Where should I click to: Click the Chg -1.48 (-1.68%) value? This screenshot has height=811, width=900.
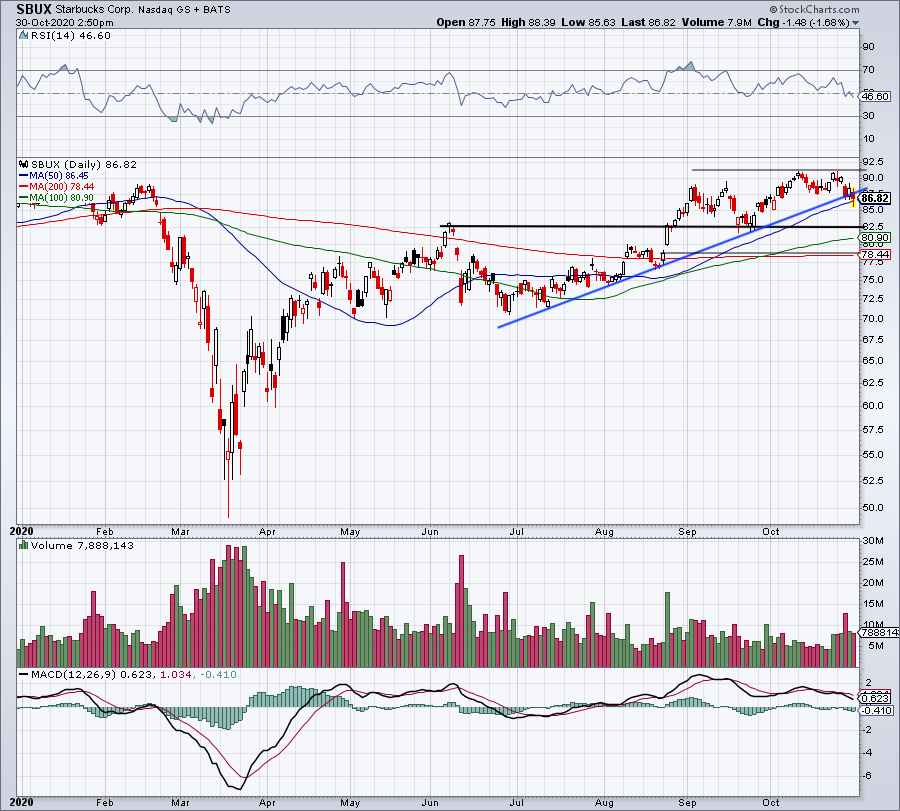804,22
